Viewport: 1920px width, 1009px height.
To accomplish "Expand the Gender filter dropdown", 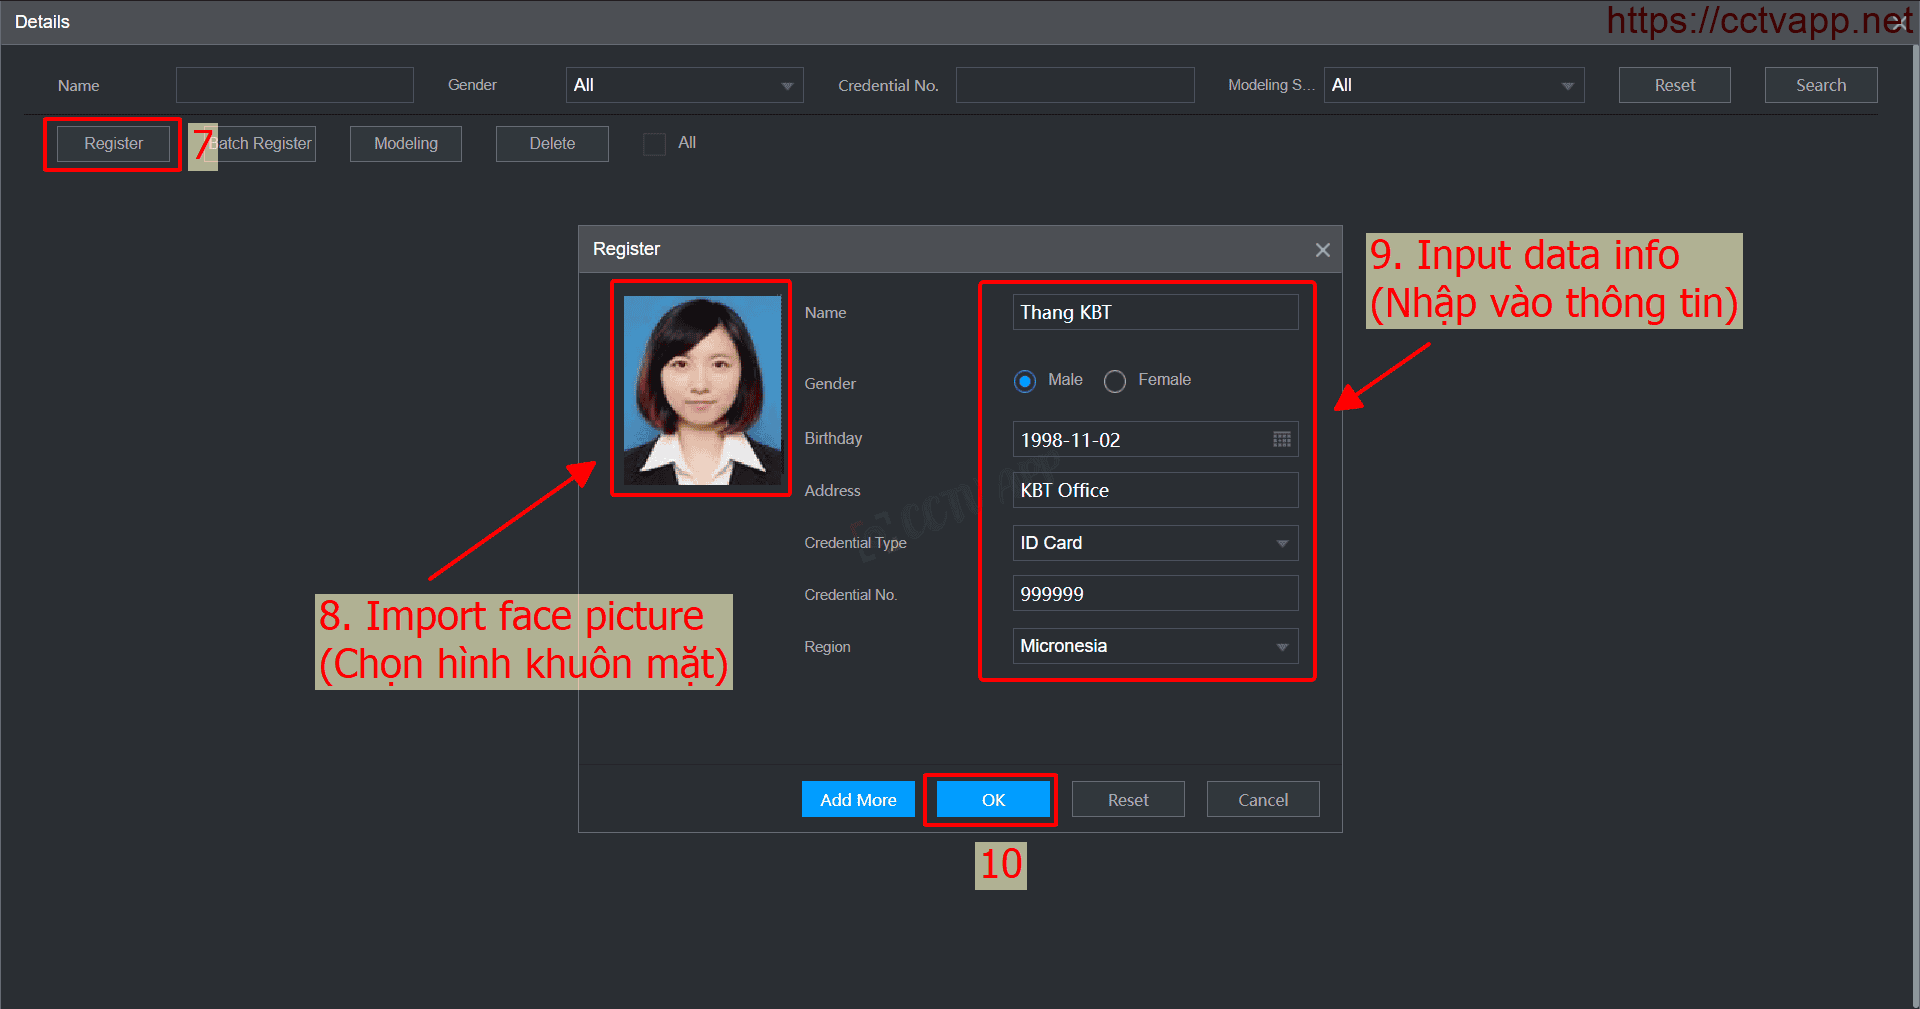I will point(684,86).
